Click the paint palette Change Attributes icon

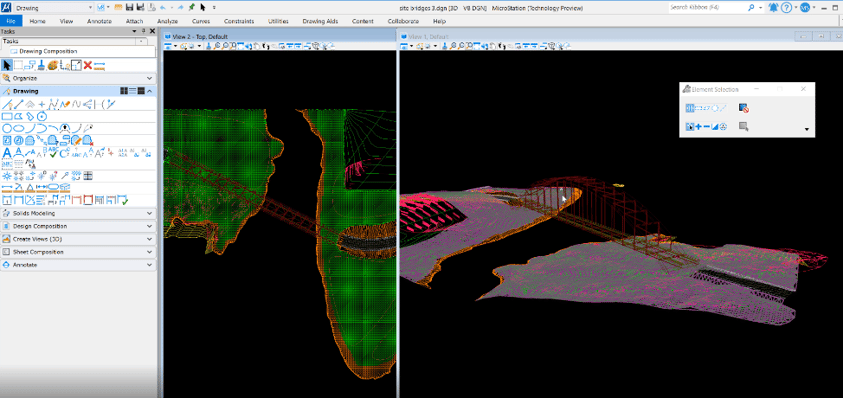point(53,66)
